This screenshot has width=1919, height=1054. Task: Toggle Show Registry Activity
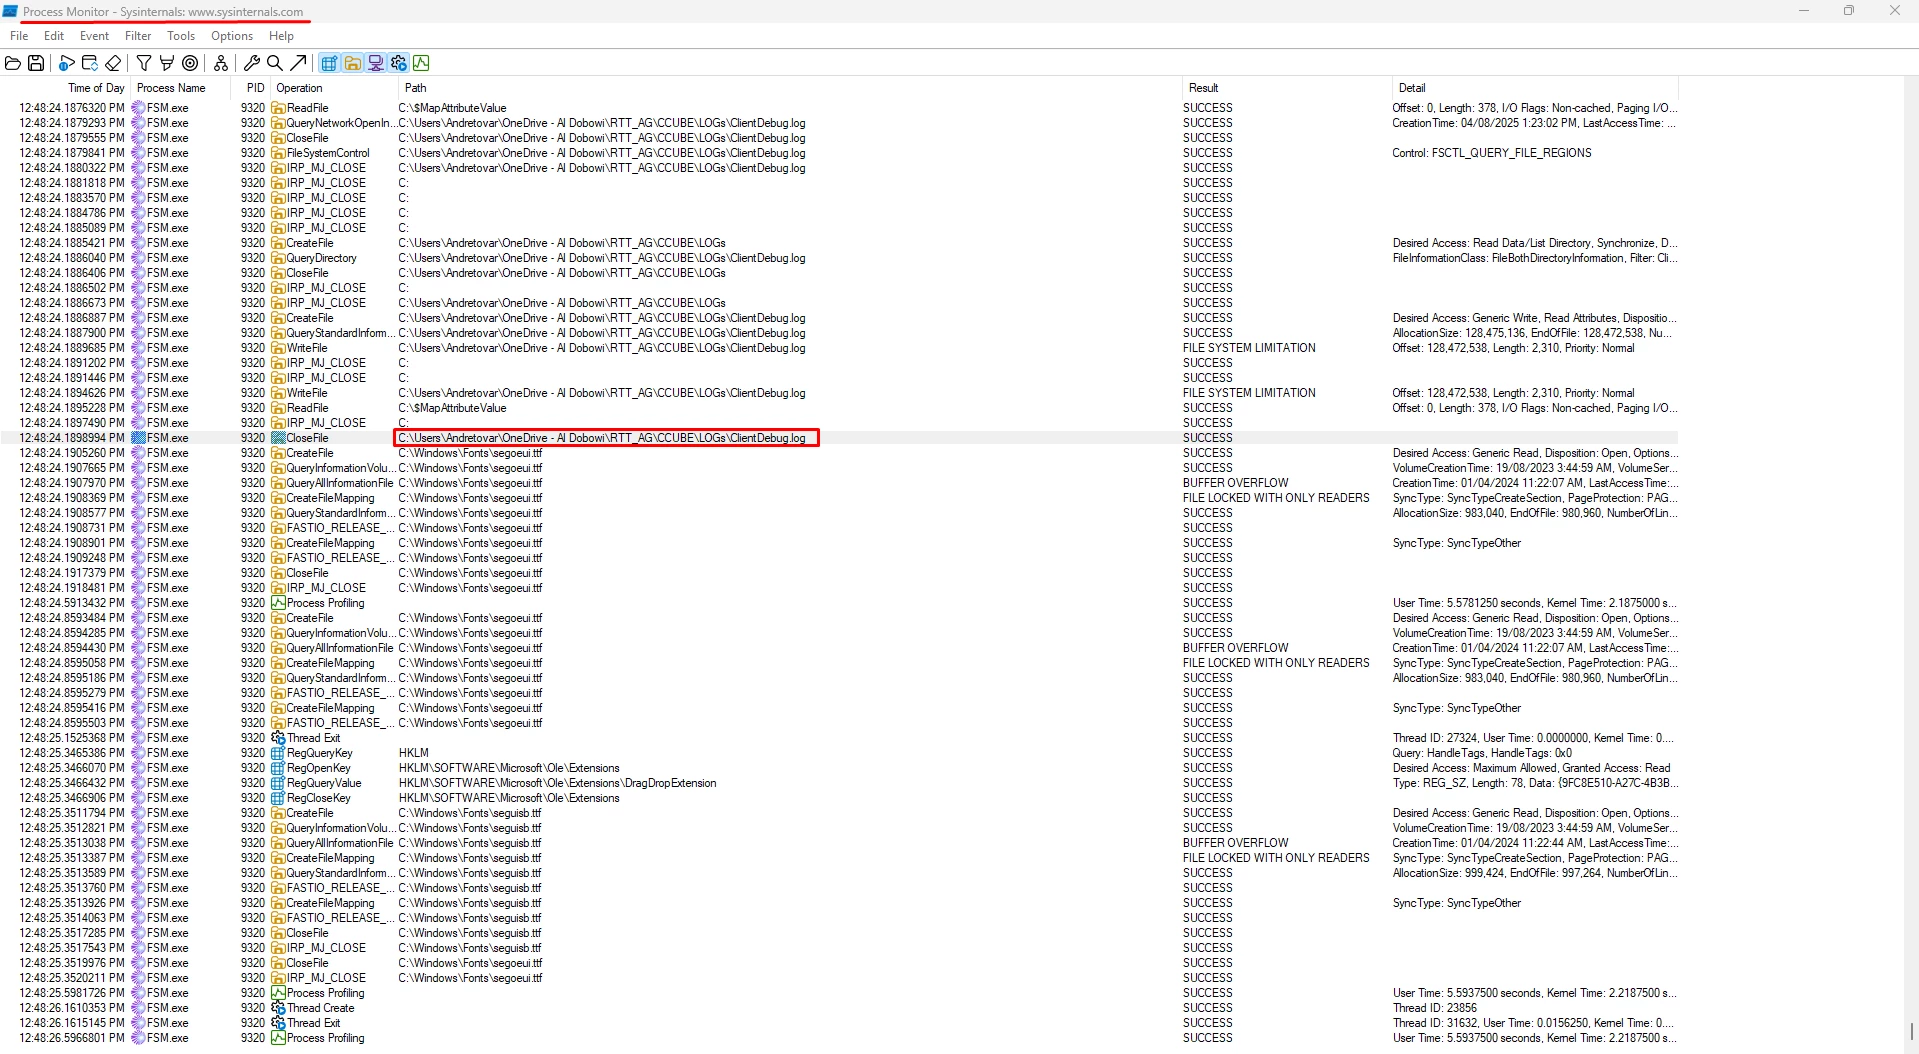click(329, 63)
